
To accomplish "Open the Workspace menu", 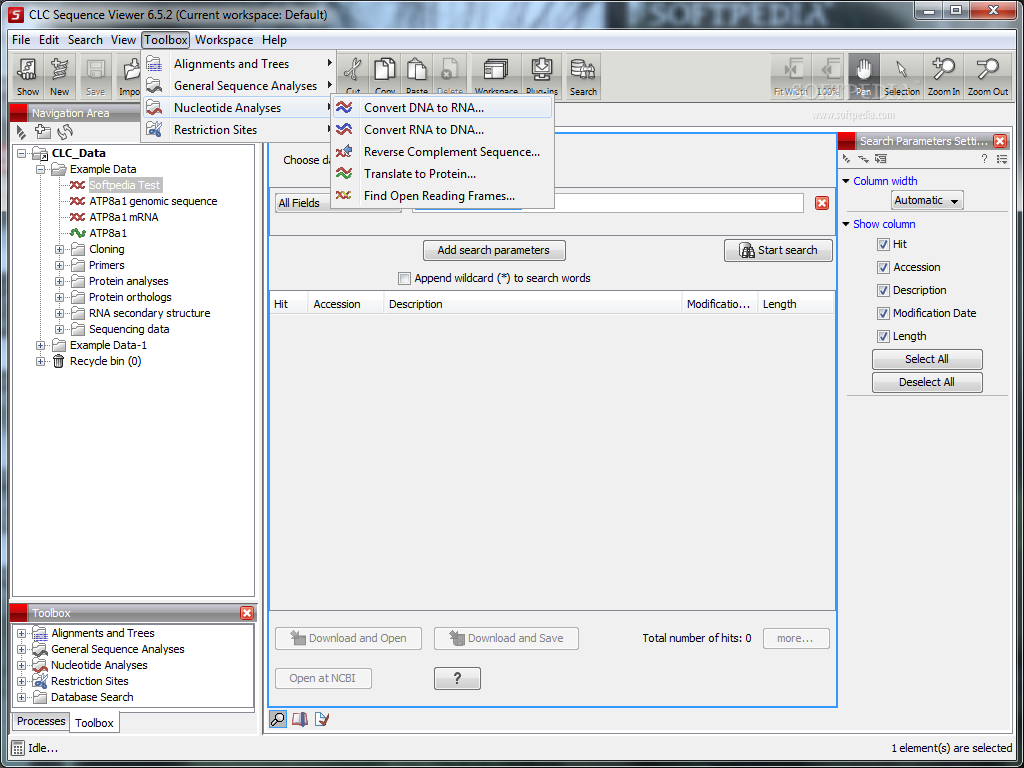I will tap(224, 40).
